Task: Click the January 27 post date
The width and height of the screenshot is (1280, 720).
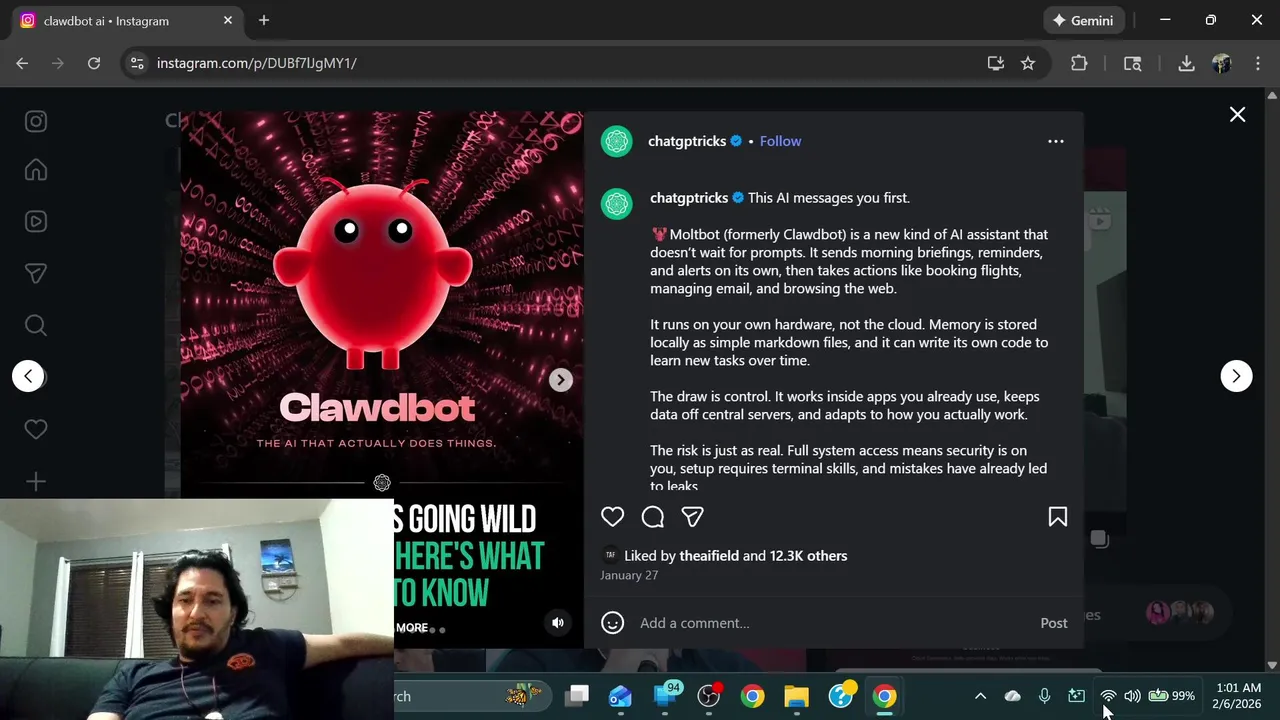Action: (629, 576)
